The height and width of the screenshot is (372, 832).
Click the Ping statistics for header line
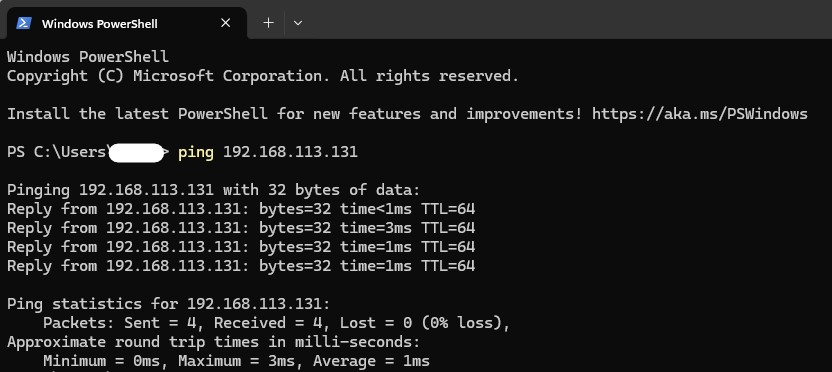168,304
